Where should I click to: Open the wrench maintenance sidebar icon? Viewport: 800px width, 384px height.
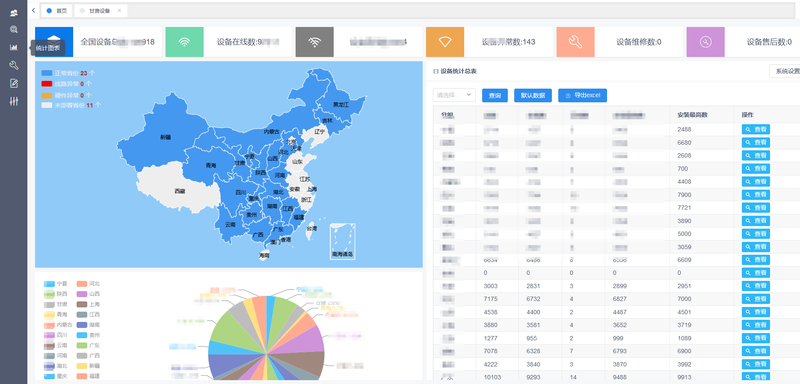(14, 65)
